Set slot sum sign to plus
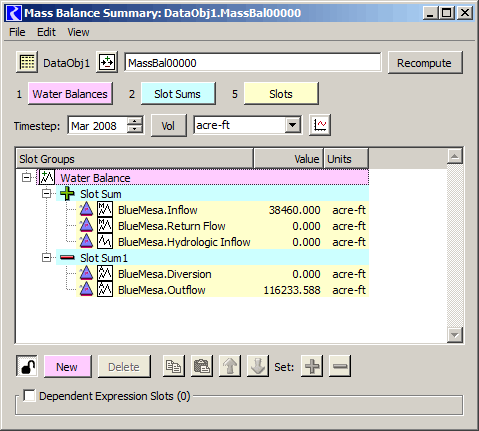The image size is (479, 431). [x=312, y=366]
